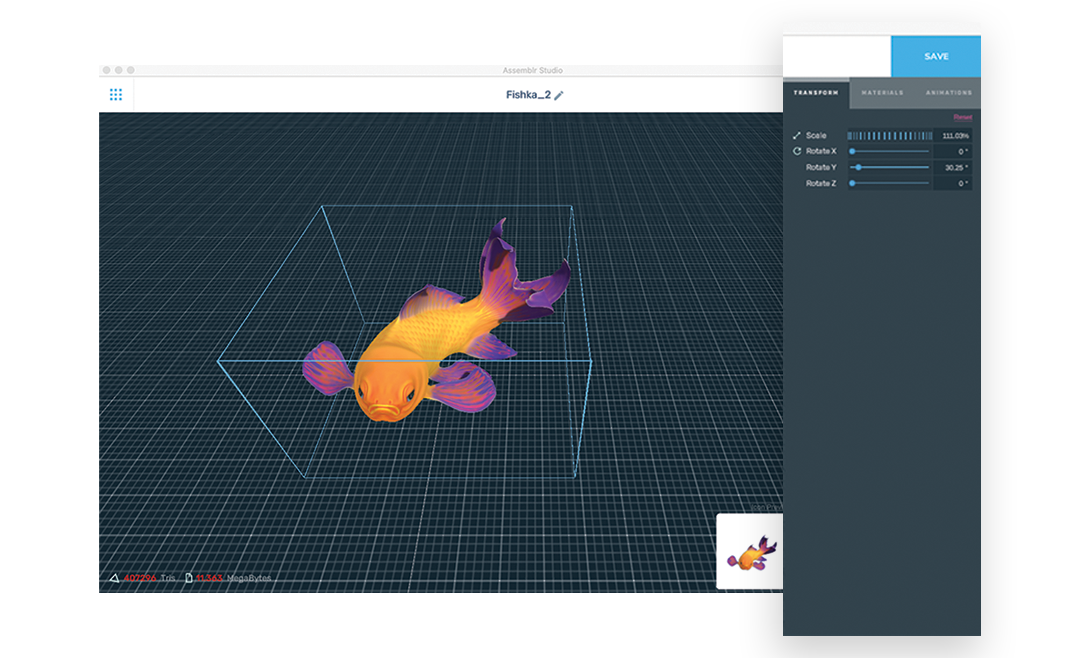Click the Rotate X slider handle
Viewport: 1080px width, 658px height.
(852, 152)
